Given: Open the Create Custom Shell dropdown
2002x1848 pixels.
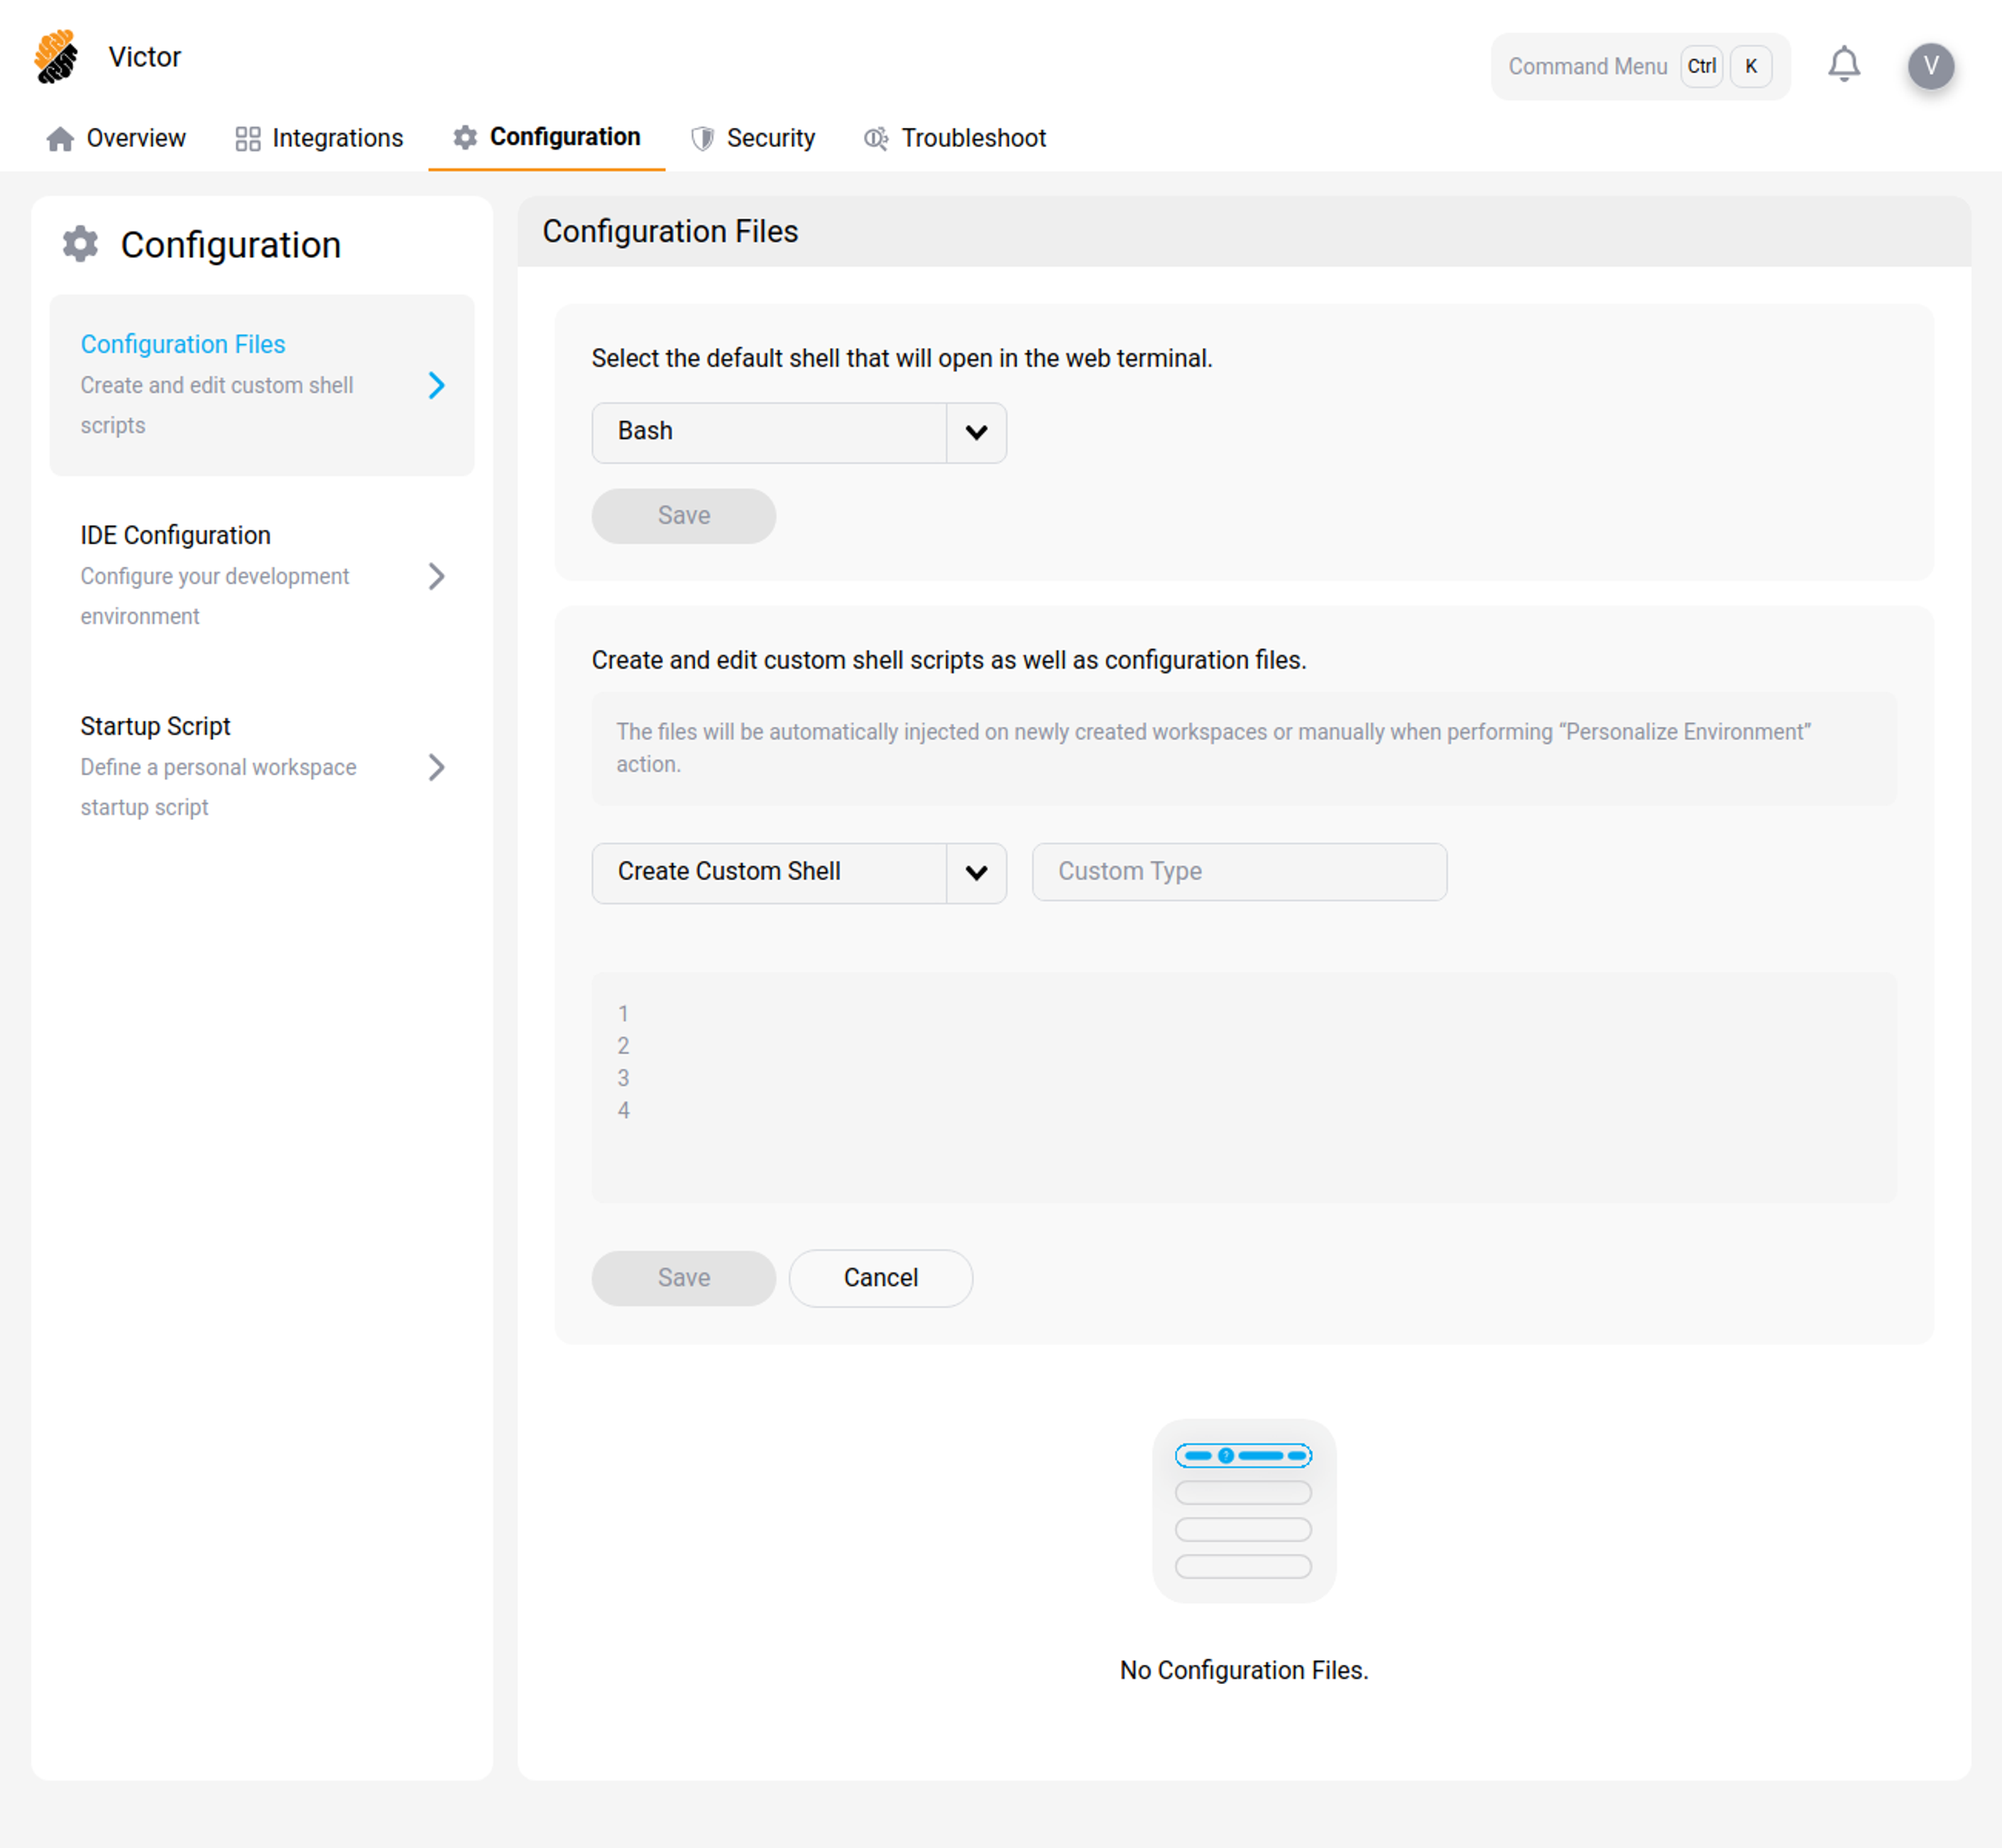Looking at the screenshot, I should coord(798,872).
